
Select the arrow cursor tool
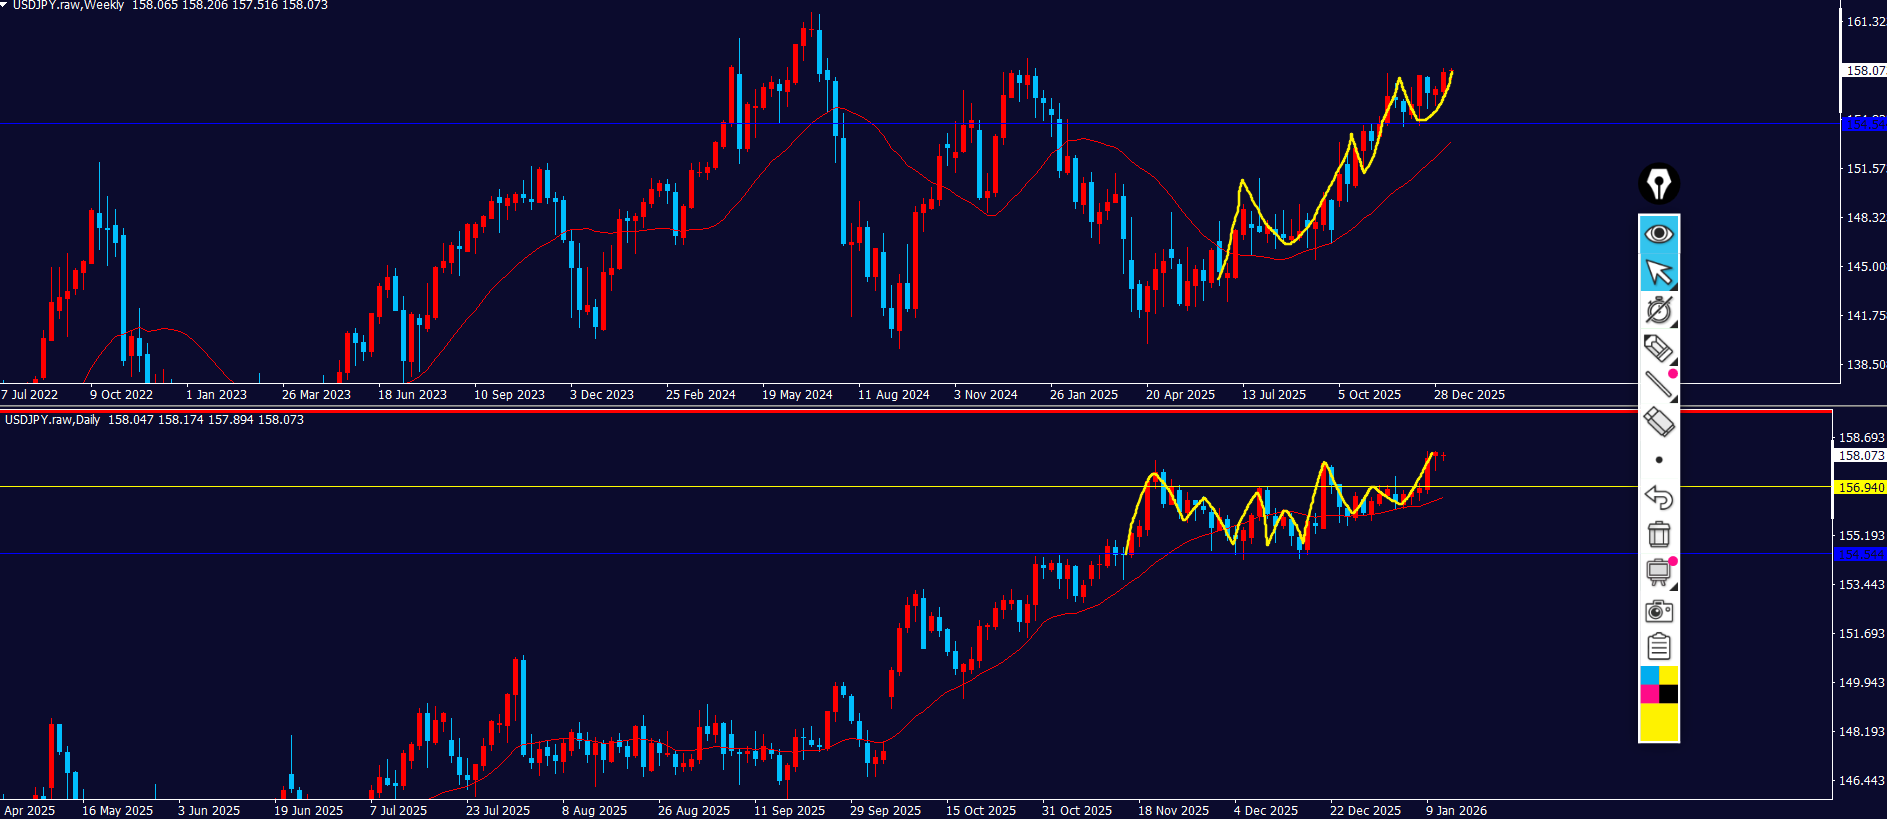[x=1659, y=272]
